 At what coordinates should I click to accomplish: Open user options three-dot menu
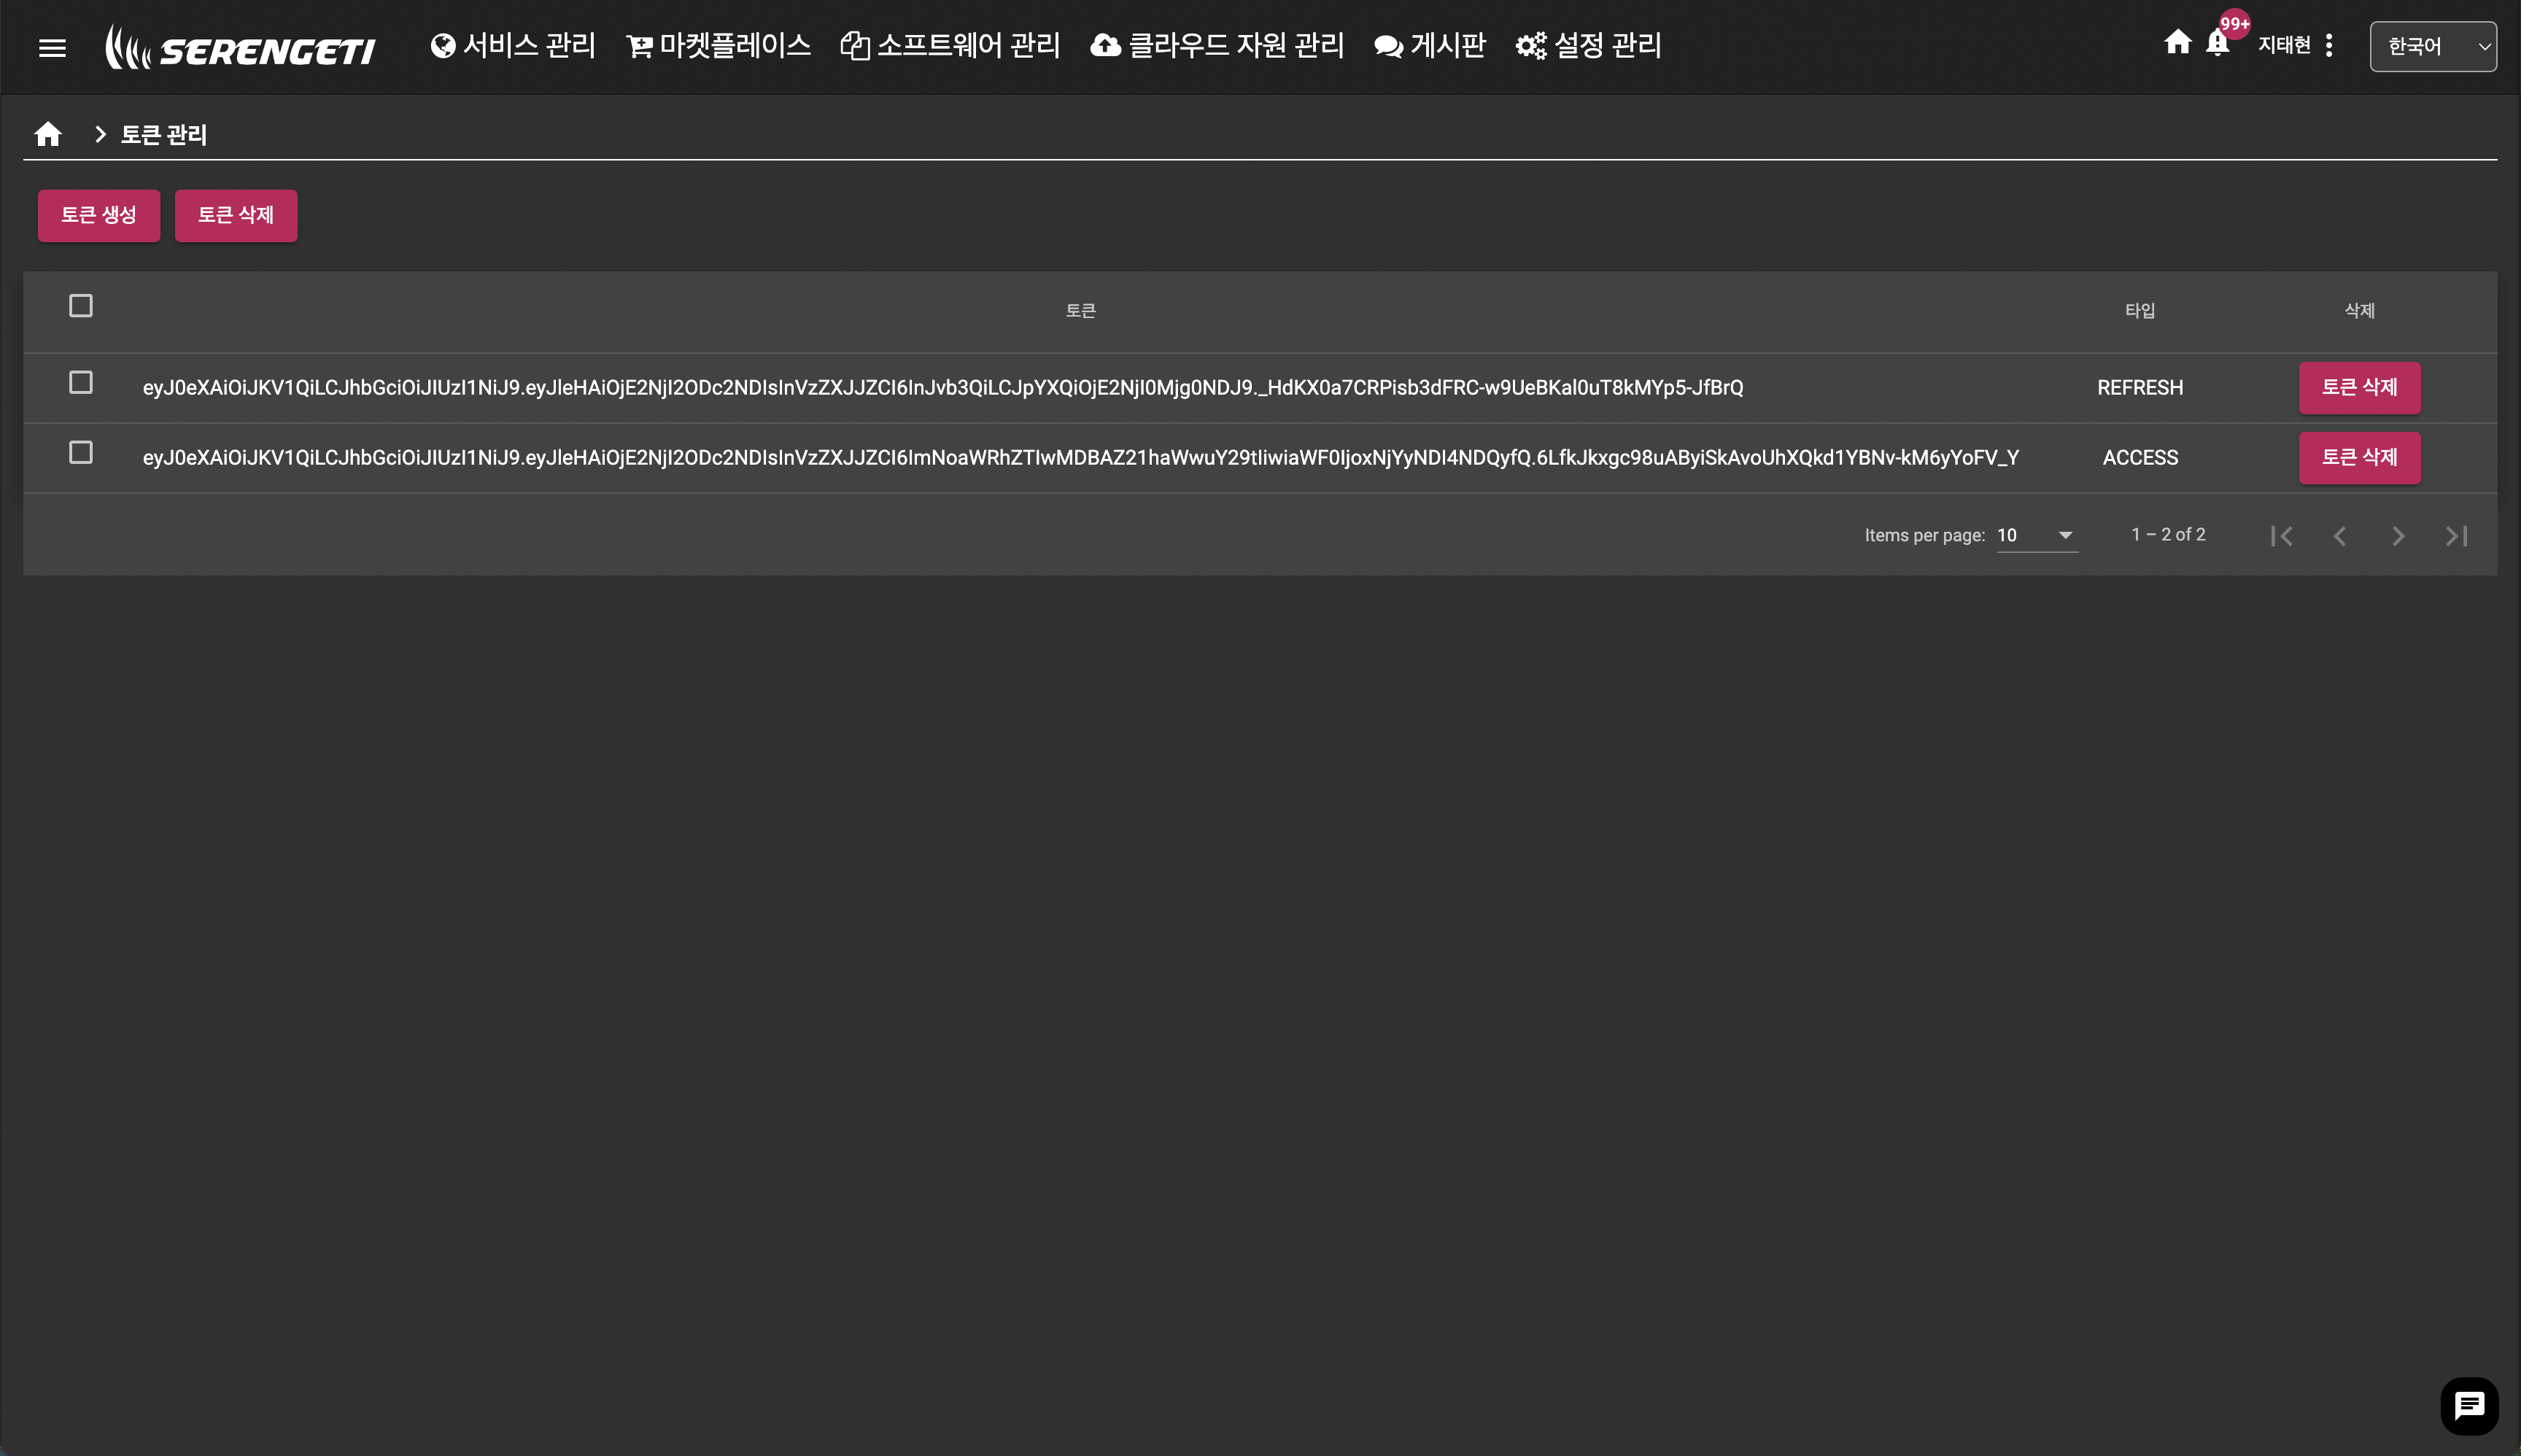pyautogui.click(x=2329, y=46)
